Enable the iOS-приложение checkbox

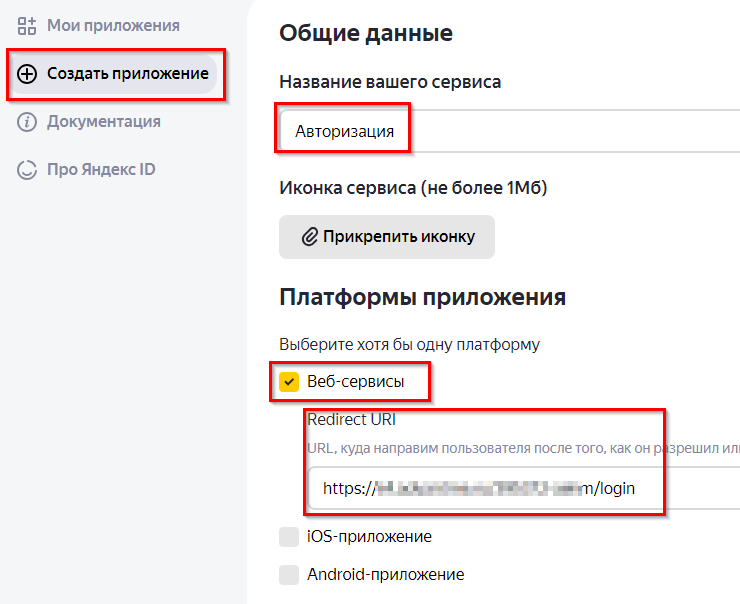289,537
